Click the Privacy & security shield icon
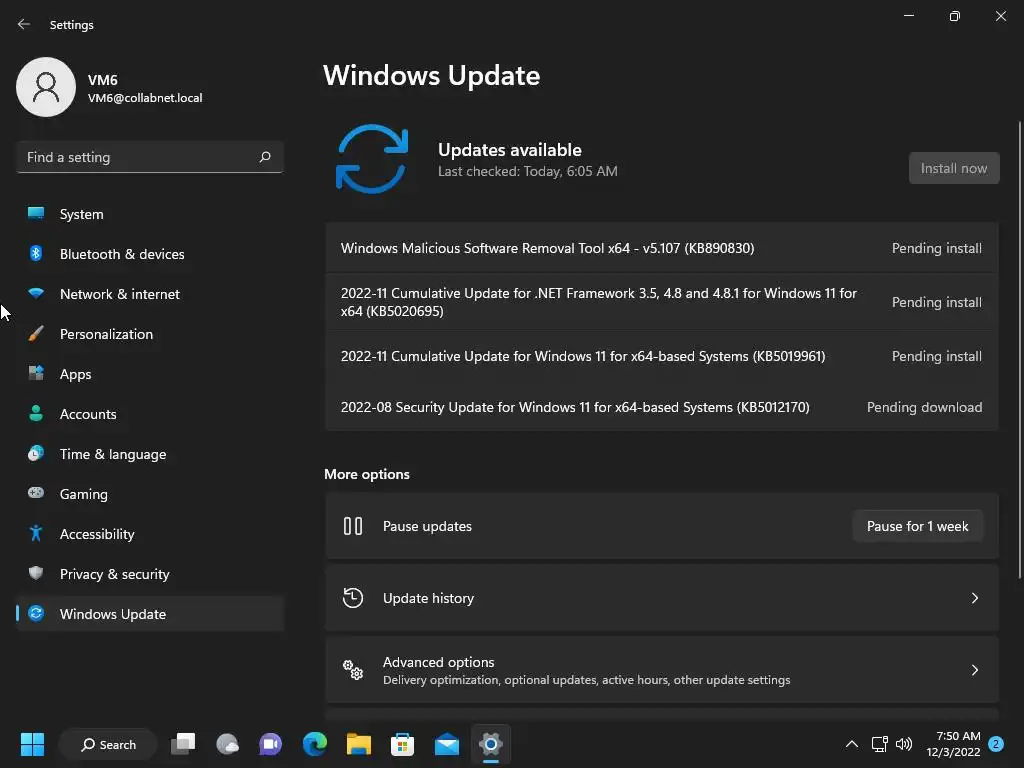1024x768 pixels. coord(36,573)
